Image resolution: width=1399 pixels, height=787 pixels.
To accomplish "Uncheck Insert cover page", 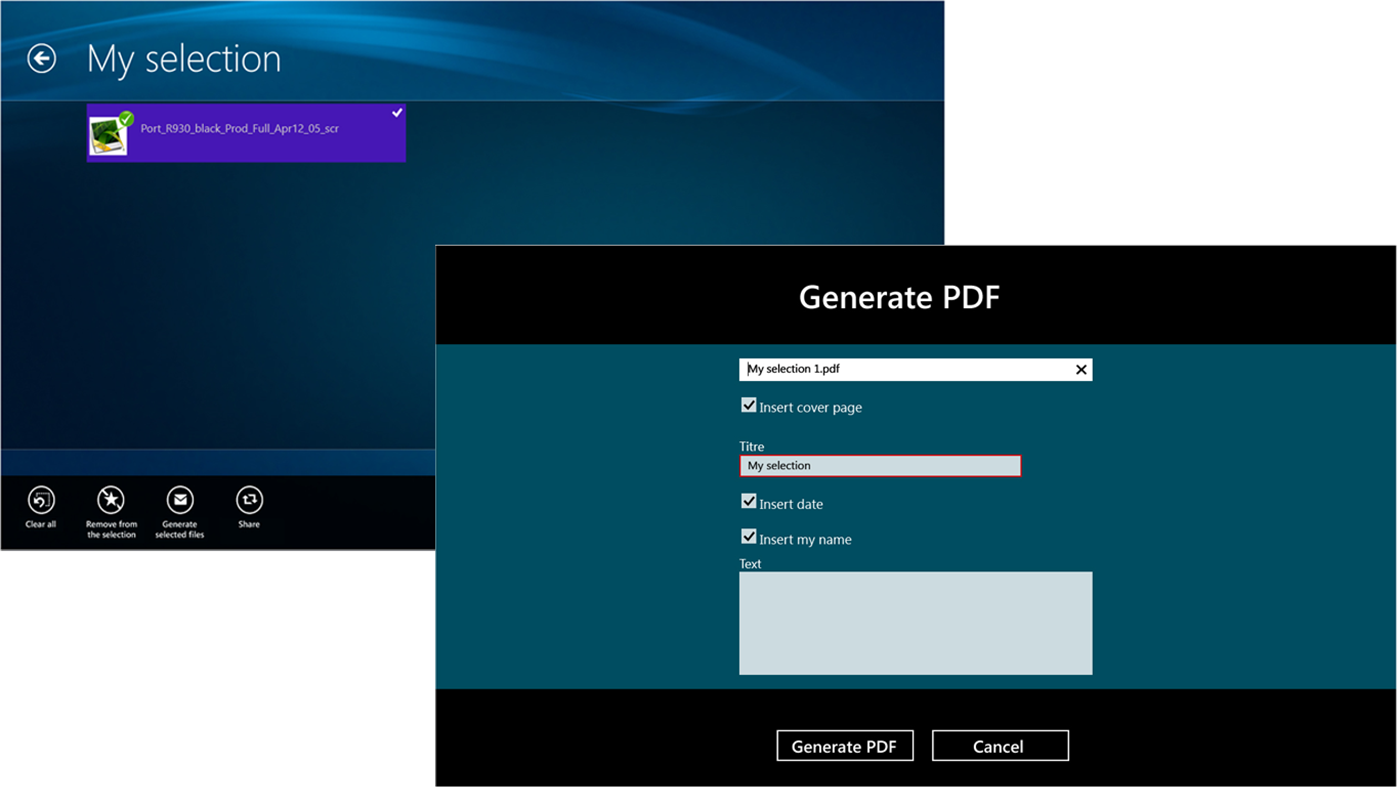I will click(748, 404).
